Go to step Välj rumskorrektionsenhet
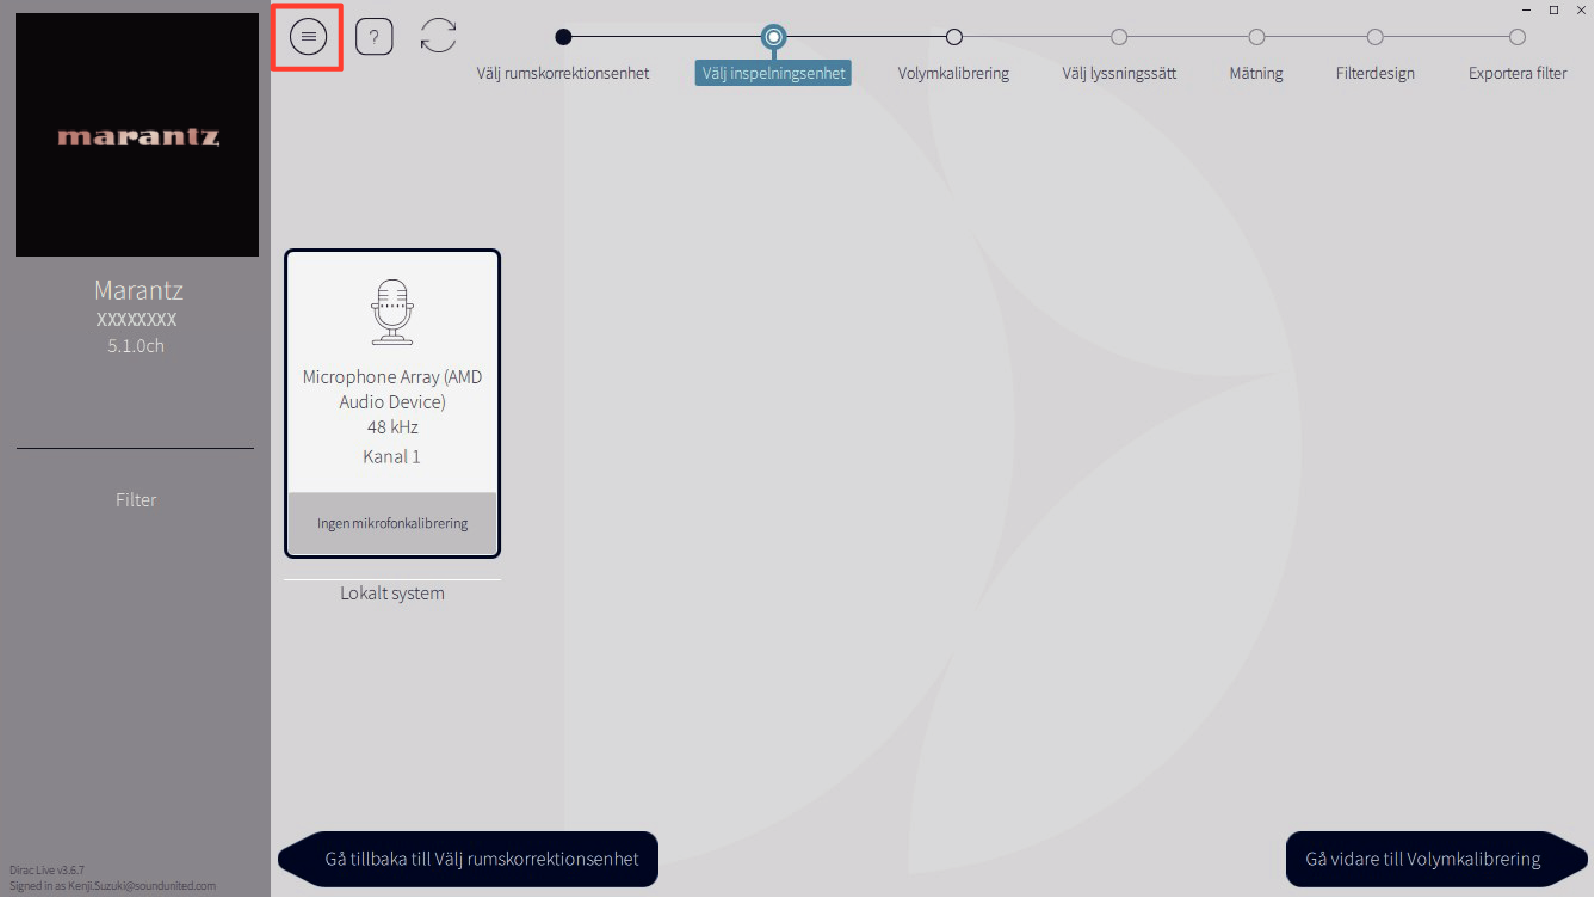This screenshot has width=1594, height=897. tap(562, 73)
